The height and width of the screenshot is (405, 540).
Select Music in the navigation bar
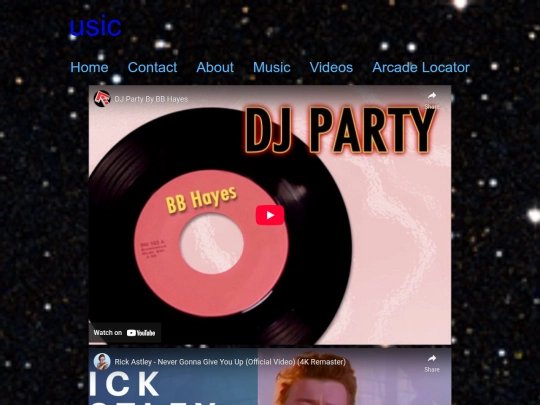pyautogui.click(x=272, y=68)
